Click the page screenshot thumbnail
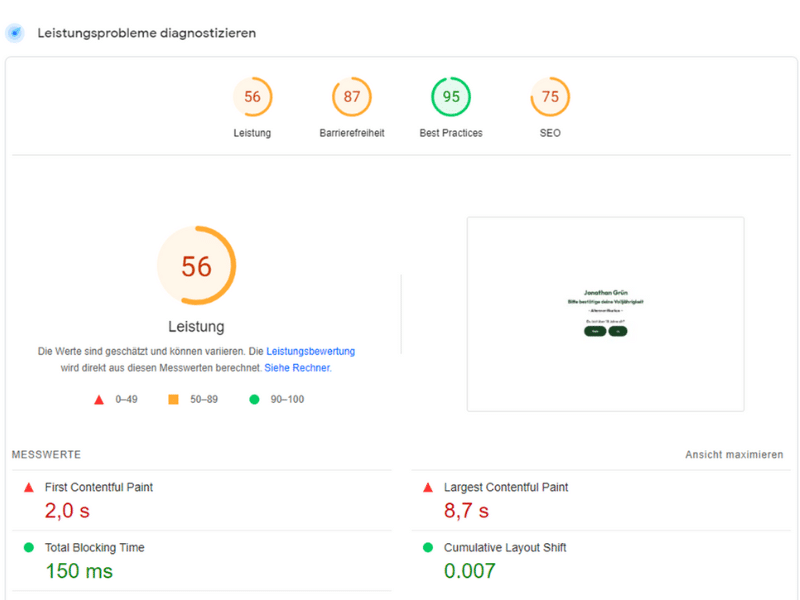Image resolution: width=800 pixels, height=600 pixels. point(605,313)
